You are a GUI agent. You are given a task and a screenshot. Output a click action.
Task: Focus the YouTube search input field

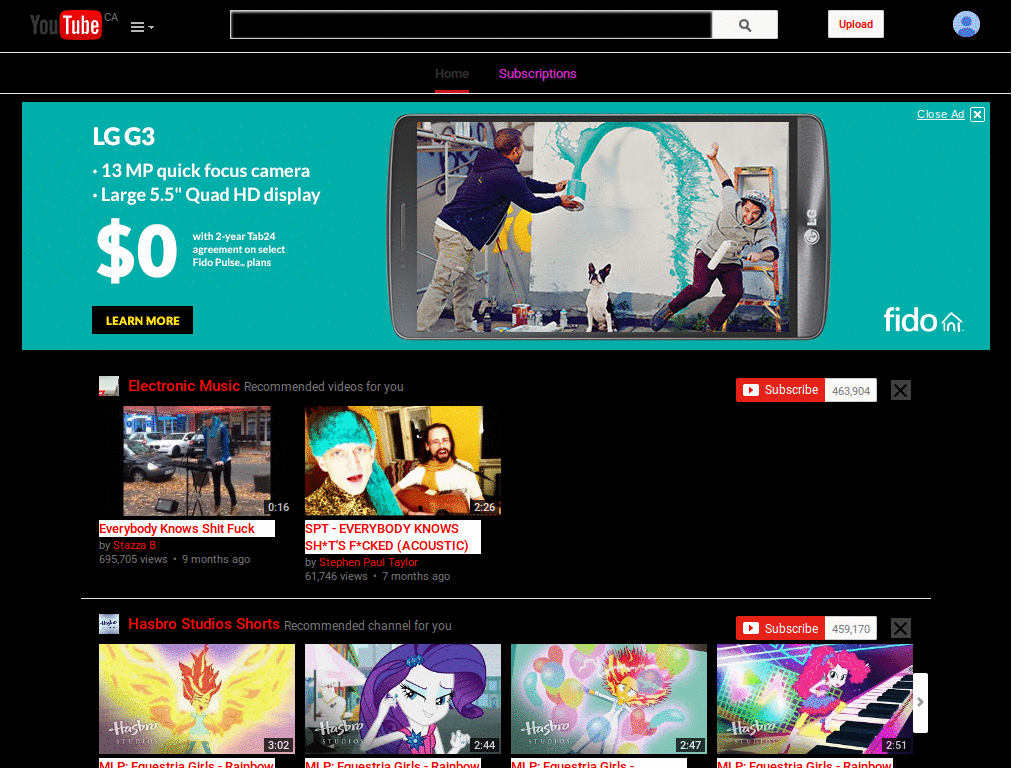471,25
